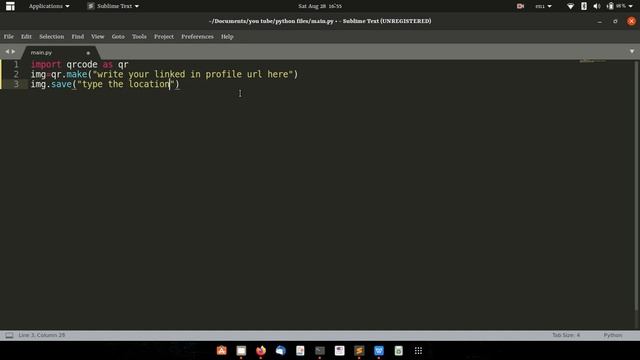Image resolution: width=640 pixels, height=360 pixels.
Task: Click inside "type the location" string
Action: click(126, 84)
